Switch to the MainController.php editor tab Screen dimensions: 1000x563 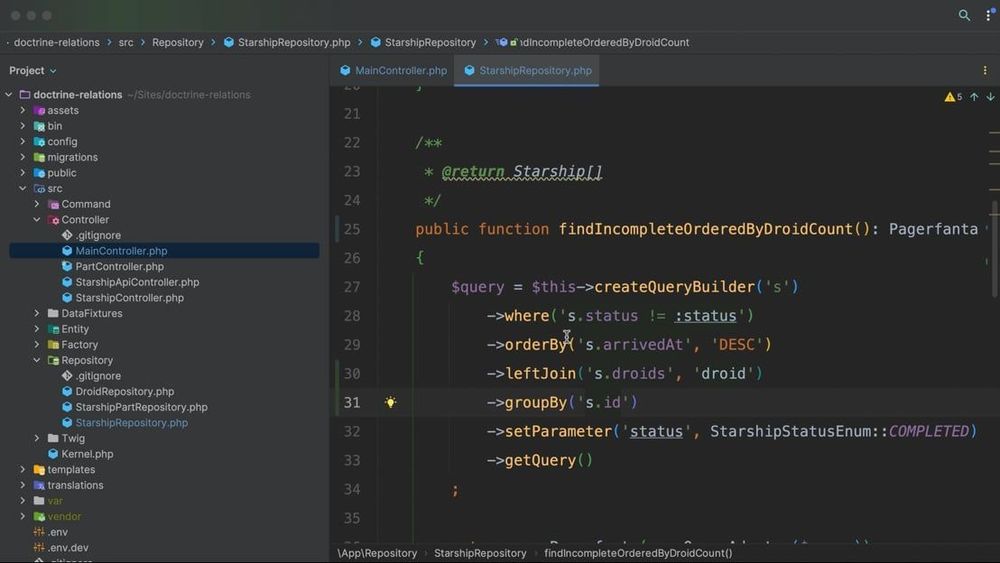(393, 71)
